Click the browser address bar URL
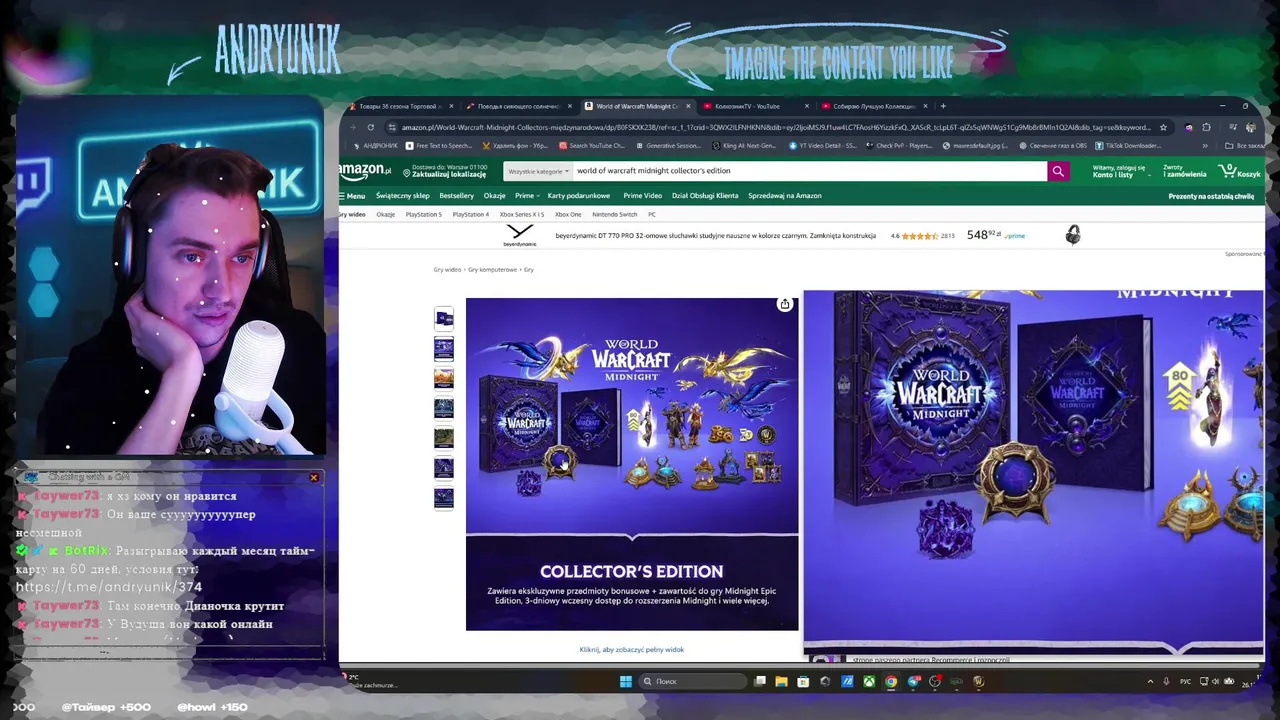1280x720 pixels. pos(775,127)
